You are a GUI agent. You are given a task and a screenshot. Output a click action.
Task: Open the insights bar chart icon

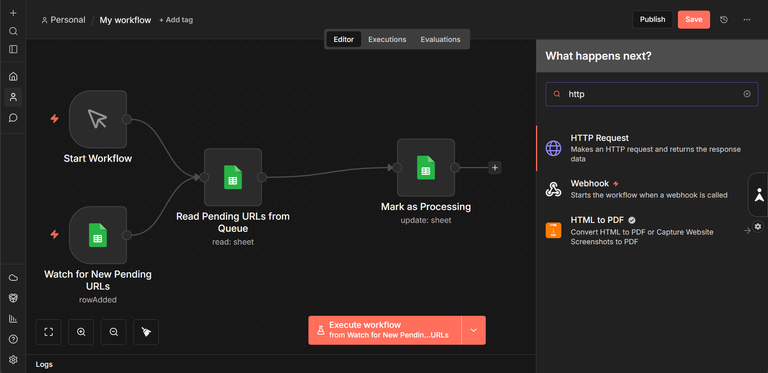coord(13,319)
